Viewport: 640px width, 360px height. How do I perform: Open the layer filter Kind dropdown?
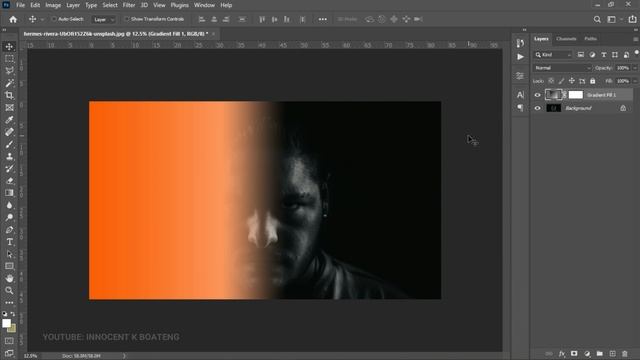553,55
